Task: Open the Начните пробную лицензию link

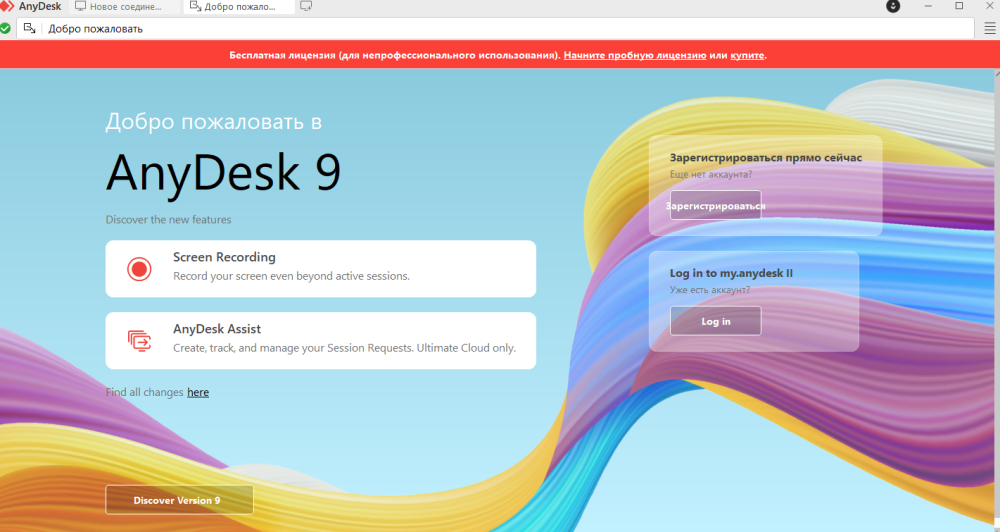Action: coord(635,55)
